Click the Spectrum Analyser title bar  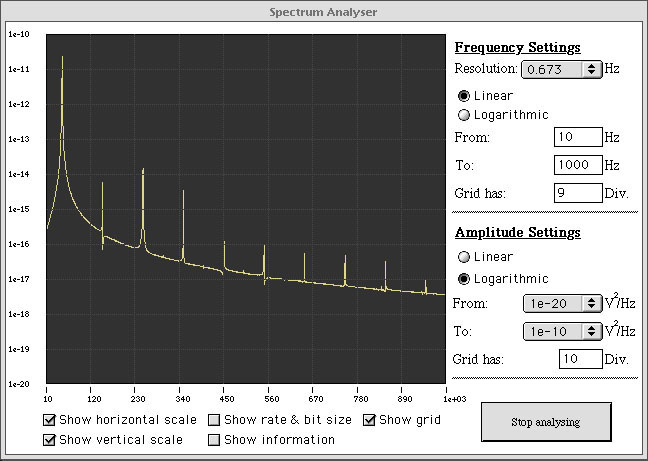(x=324, y=12)
